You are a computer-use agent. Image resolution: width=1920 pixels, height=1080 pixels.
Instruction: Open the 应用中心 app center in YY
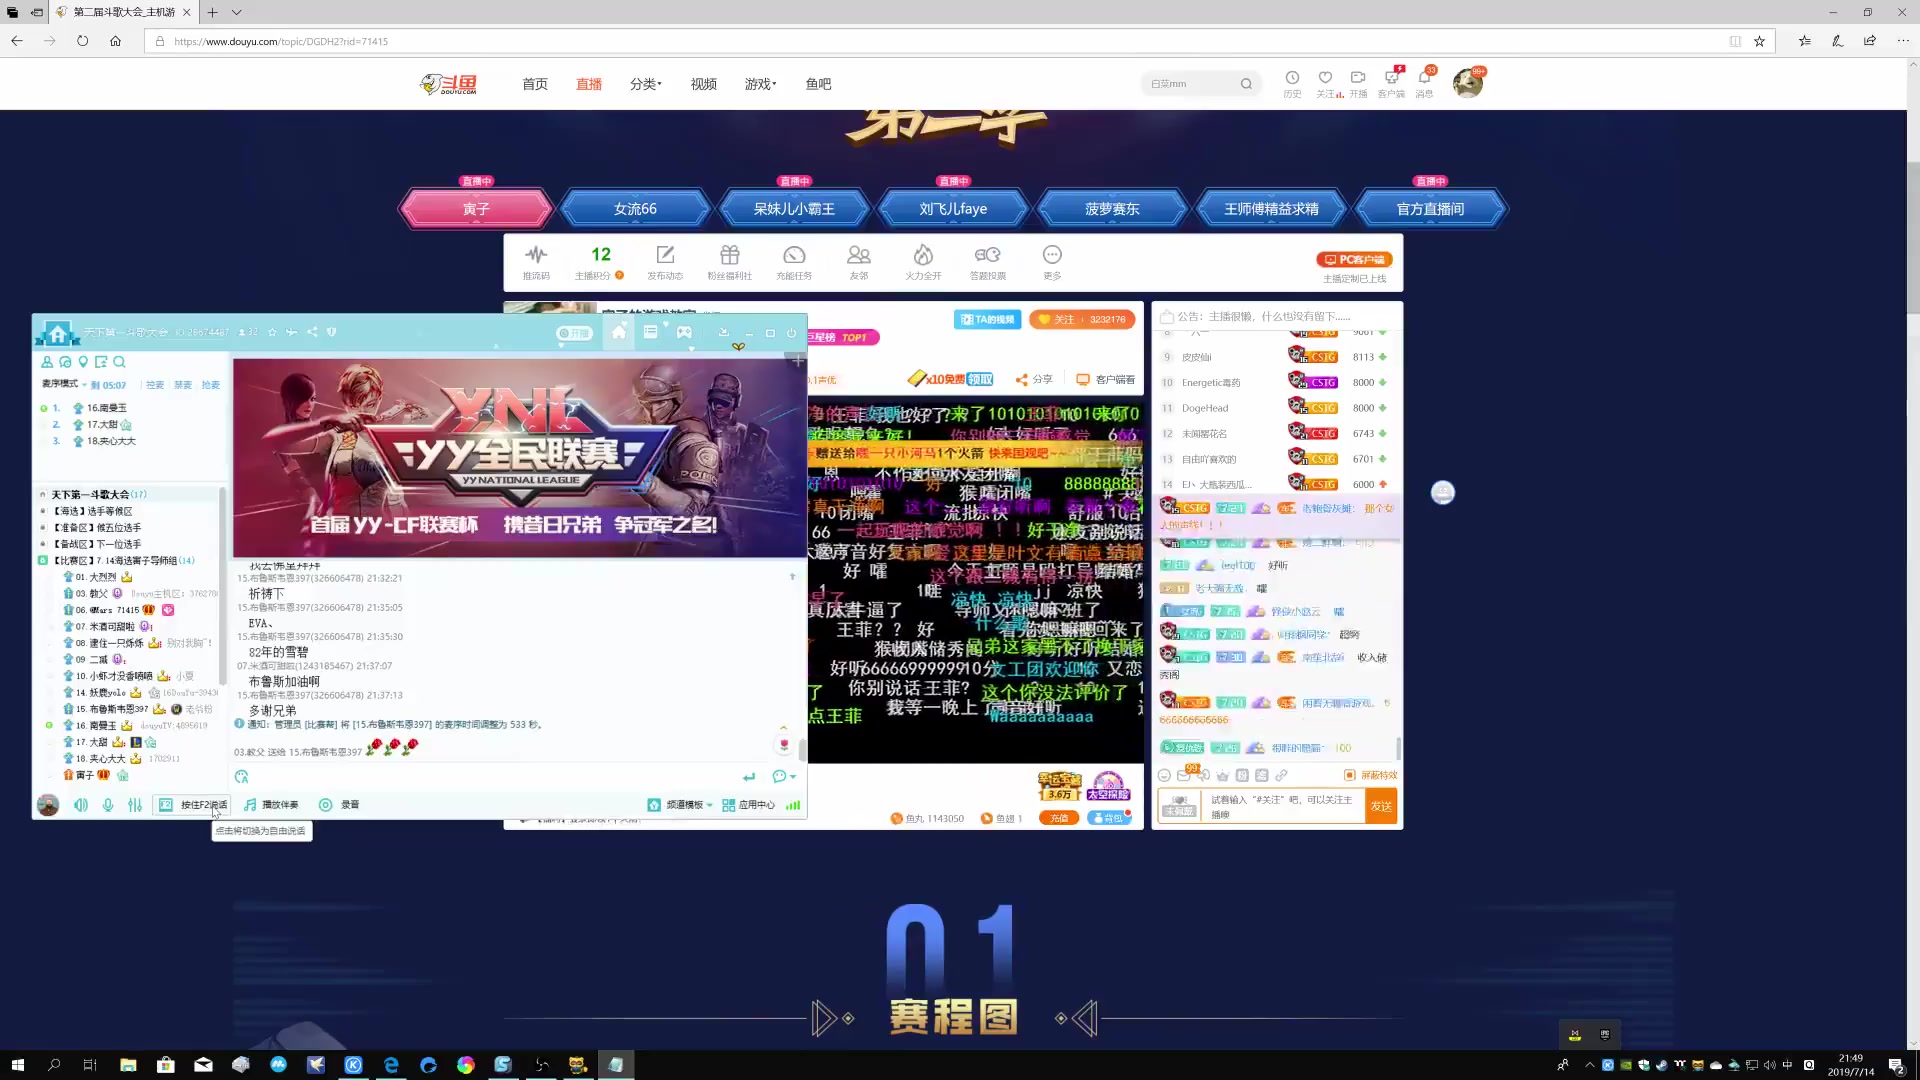tap(748, 805)
